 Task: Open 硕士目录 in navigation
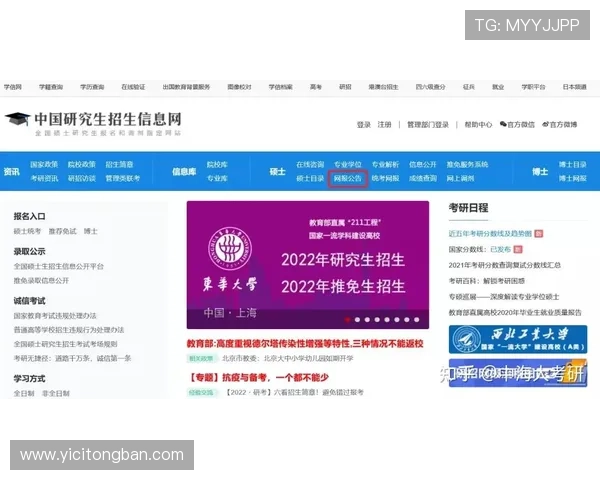pos(310,178)
